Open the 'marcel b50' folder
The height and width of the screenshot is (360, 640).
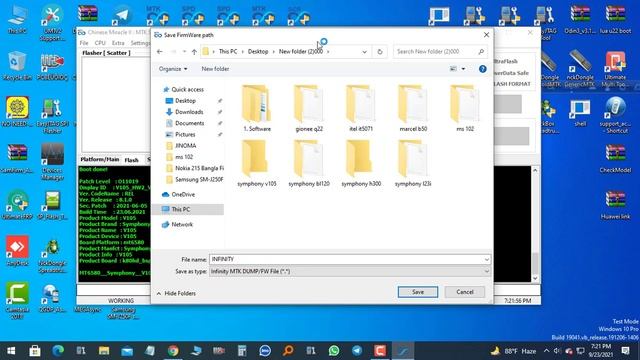click(413, 108)
